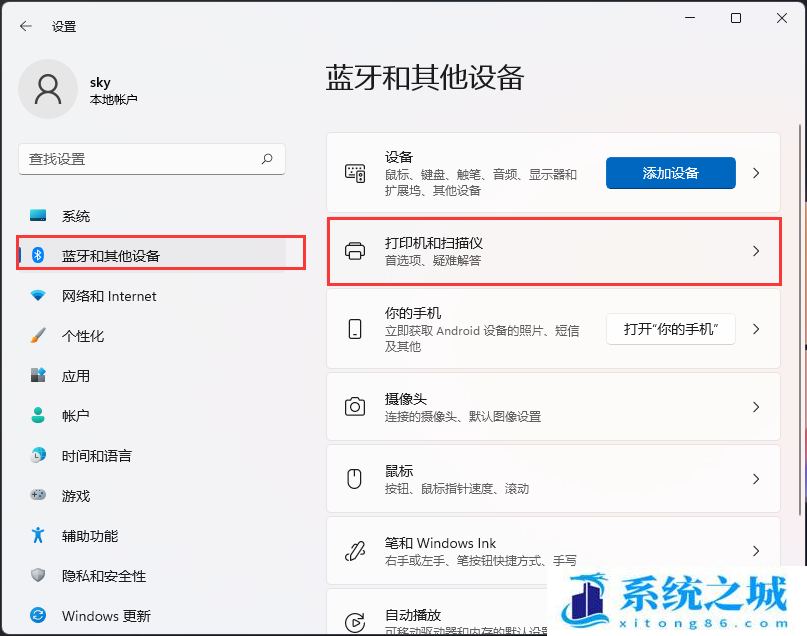This screenshot has height=636, width=807.
Task: Click the phone icon for 你的手机
Action: [355, 329]
